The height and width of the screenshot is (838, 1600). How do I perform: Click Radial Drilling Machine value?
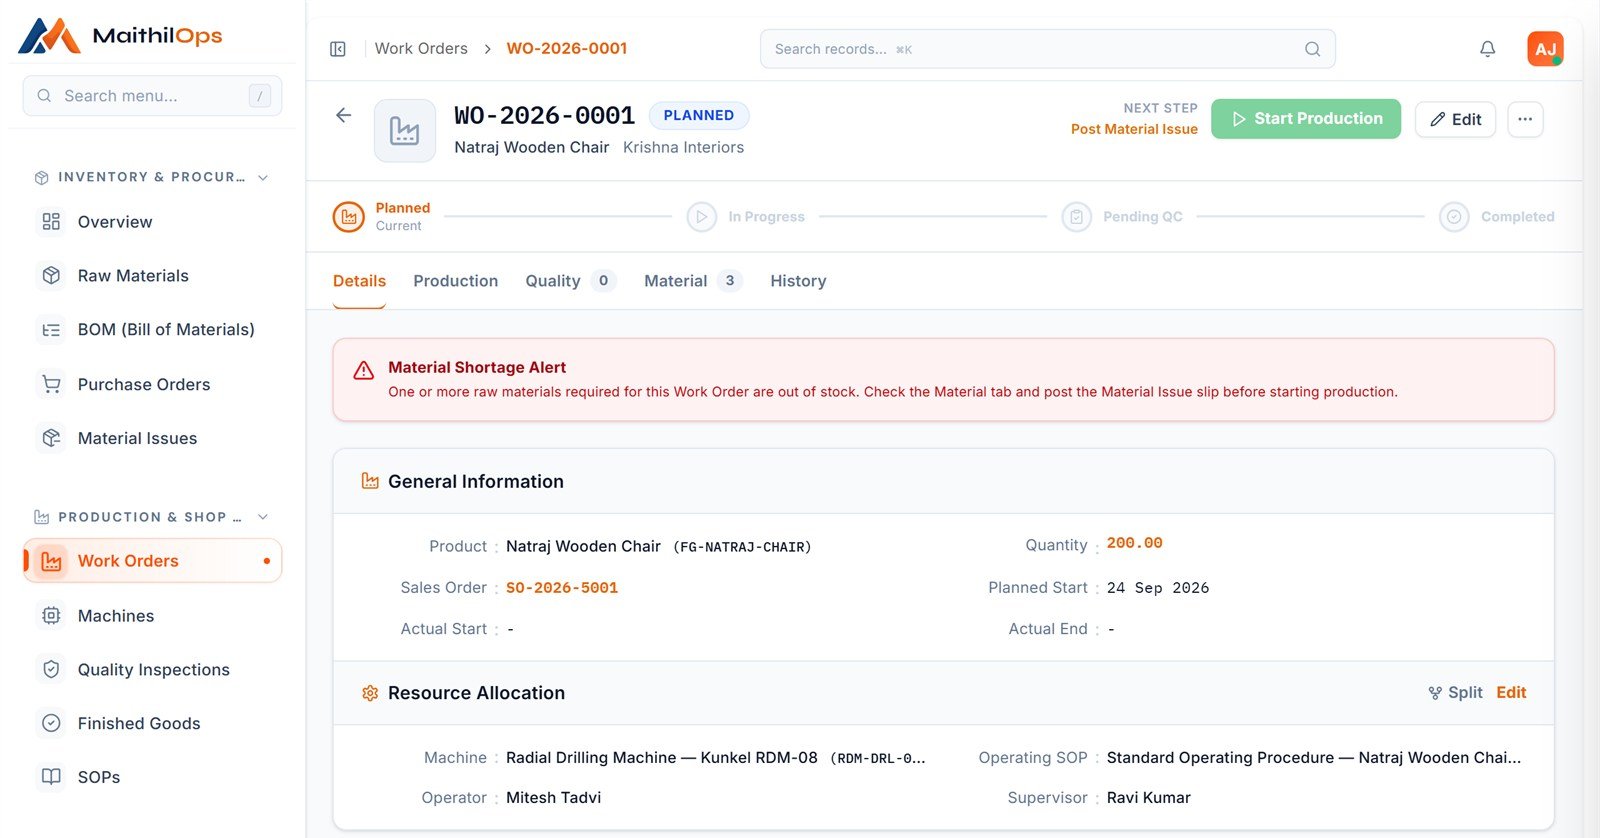pyautogui.click(x=716, y=758)
